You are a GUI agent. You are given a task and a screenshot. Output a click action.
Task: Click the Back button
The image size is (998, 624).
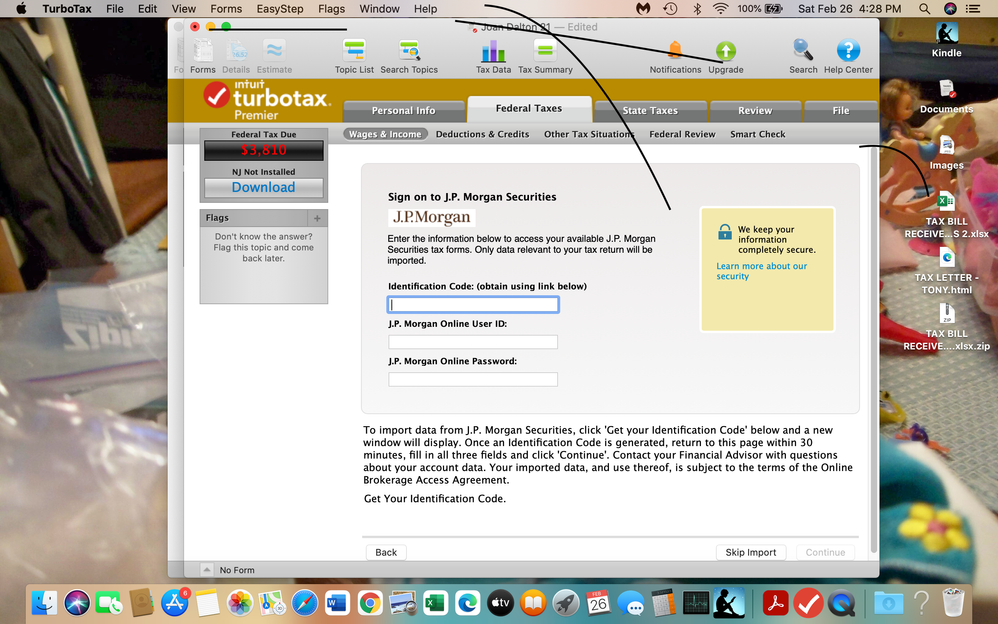coord(386,552)
